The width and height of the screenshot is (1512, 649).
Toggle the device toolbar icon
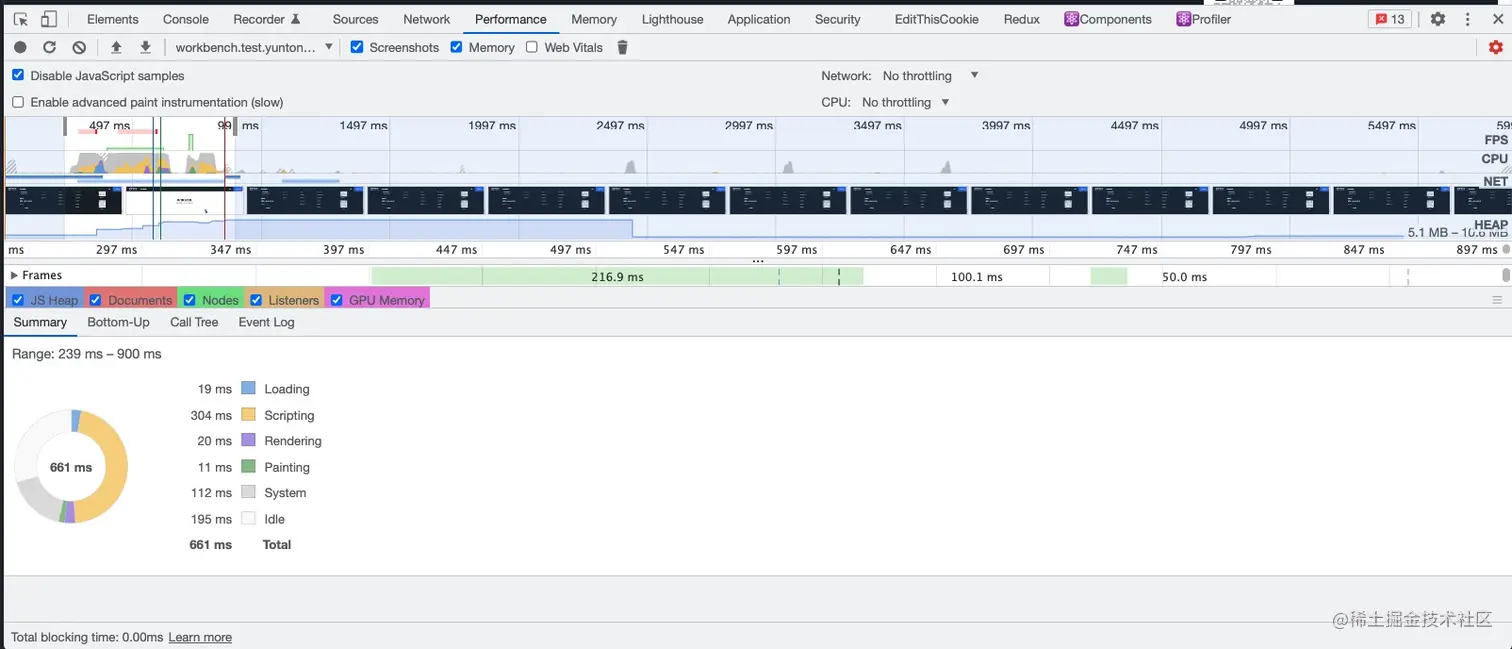[x=49, y=19]
